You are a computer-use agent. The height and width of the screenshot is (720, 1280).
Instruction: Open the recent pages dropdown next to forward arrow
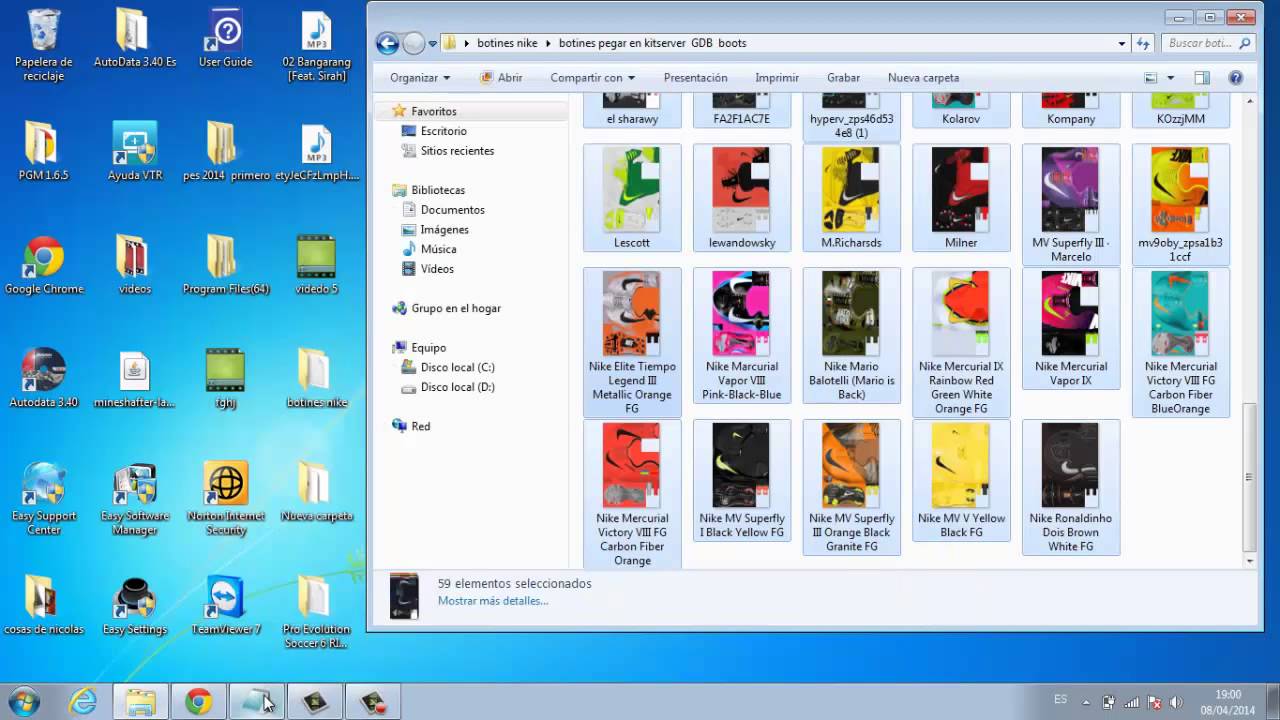tap(433, 44)
